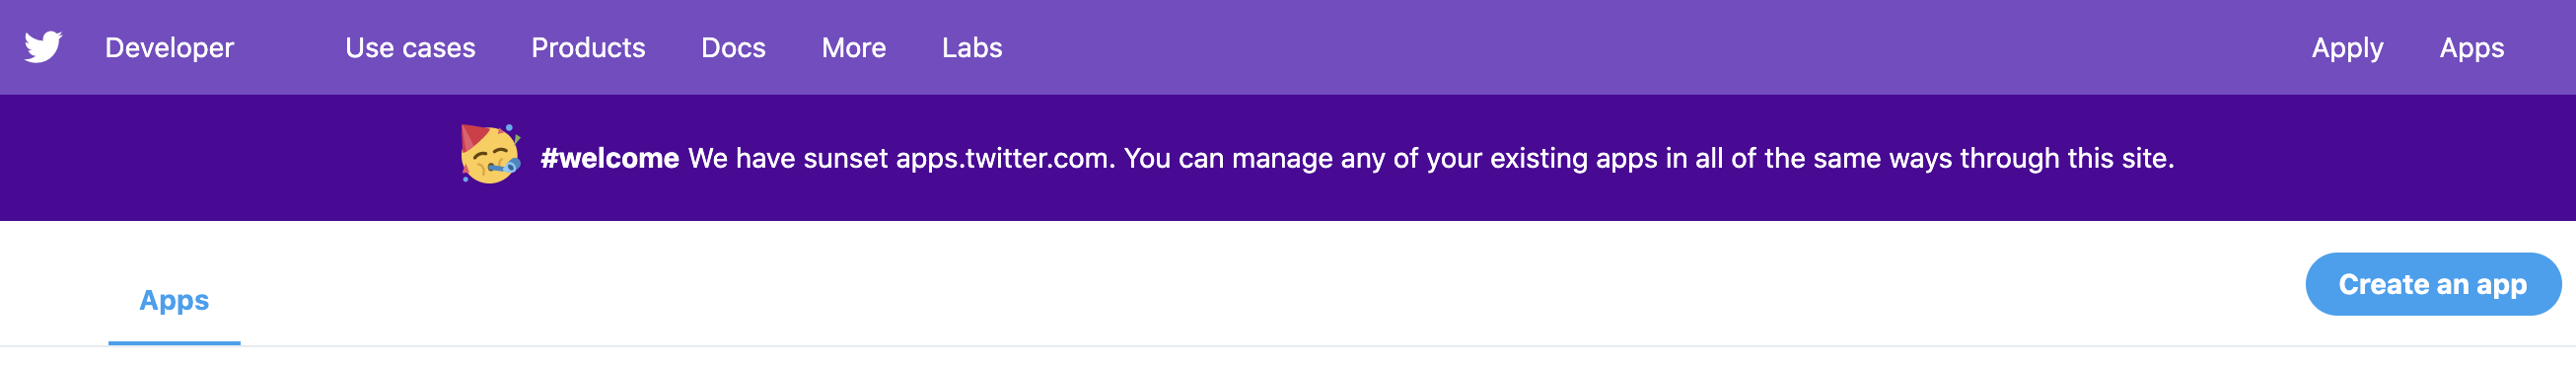The image size is (2576, 365).
Task: Expand the Products menu
Action: click(588, 48)
